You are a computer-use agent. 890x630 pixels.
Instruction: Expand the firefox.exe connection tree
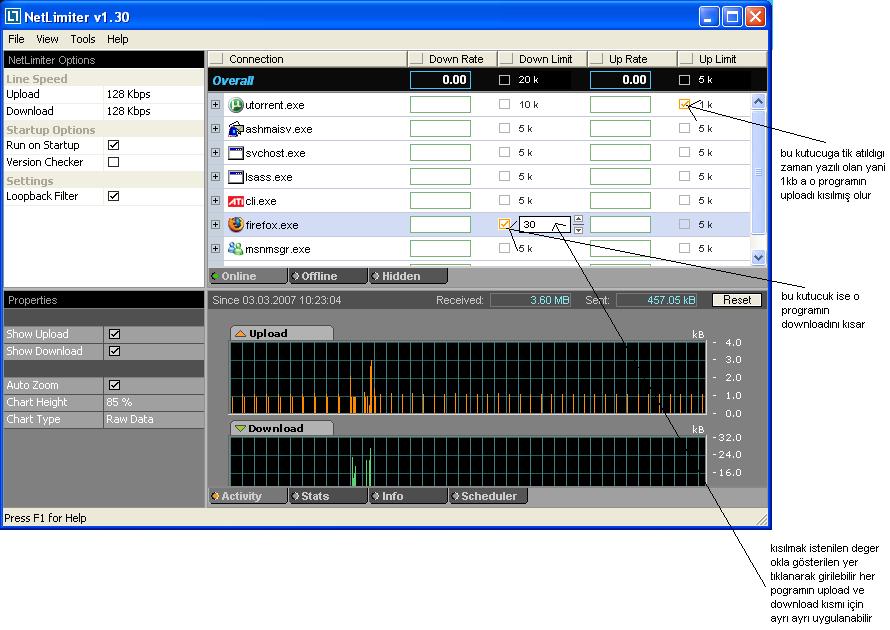216,225
